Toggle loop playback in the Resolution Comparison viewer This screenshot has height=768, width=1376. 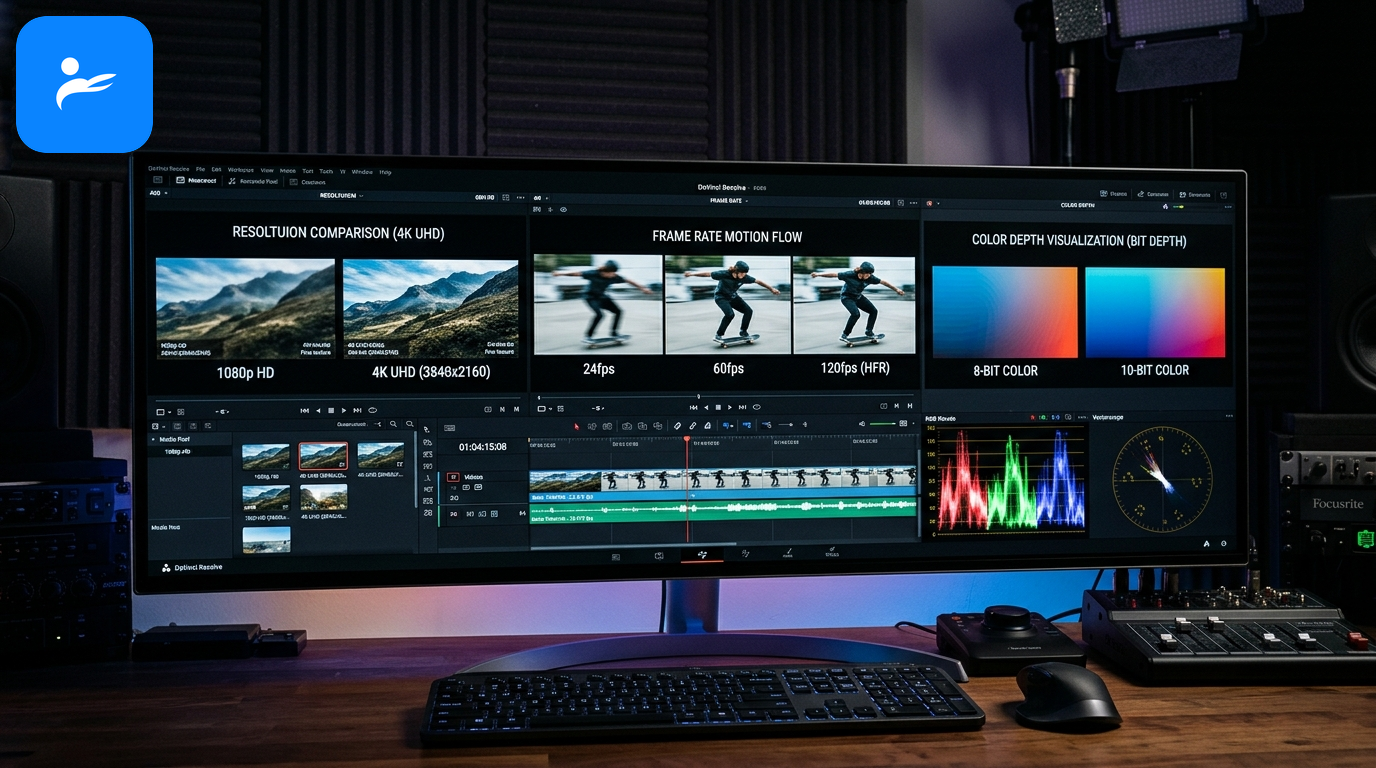click(372, 410)
